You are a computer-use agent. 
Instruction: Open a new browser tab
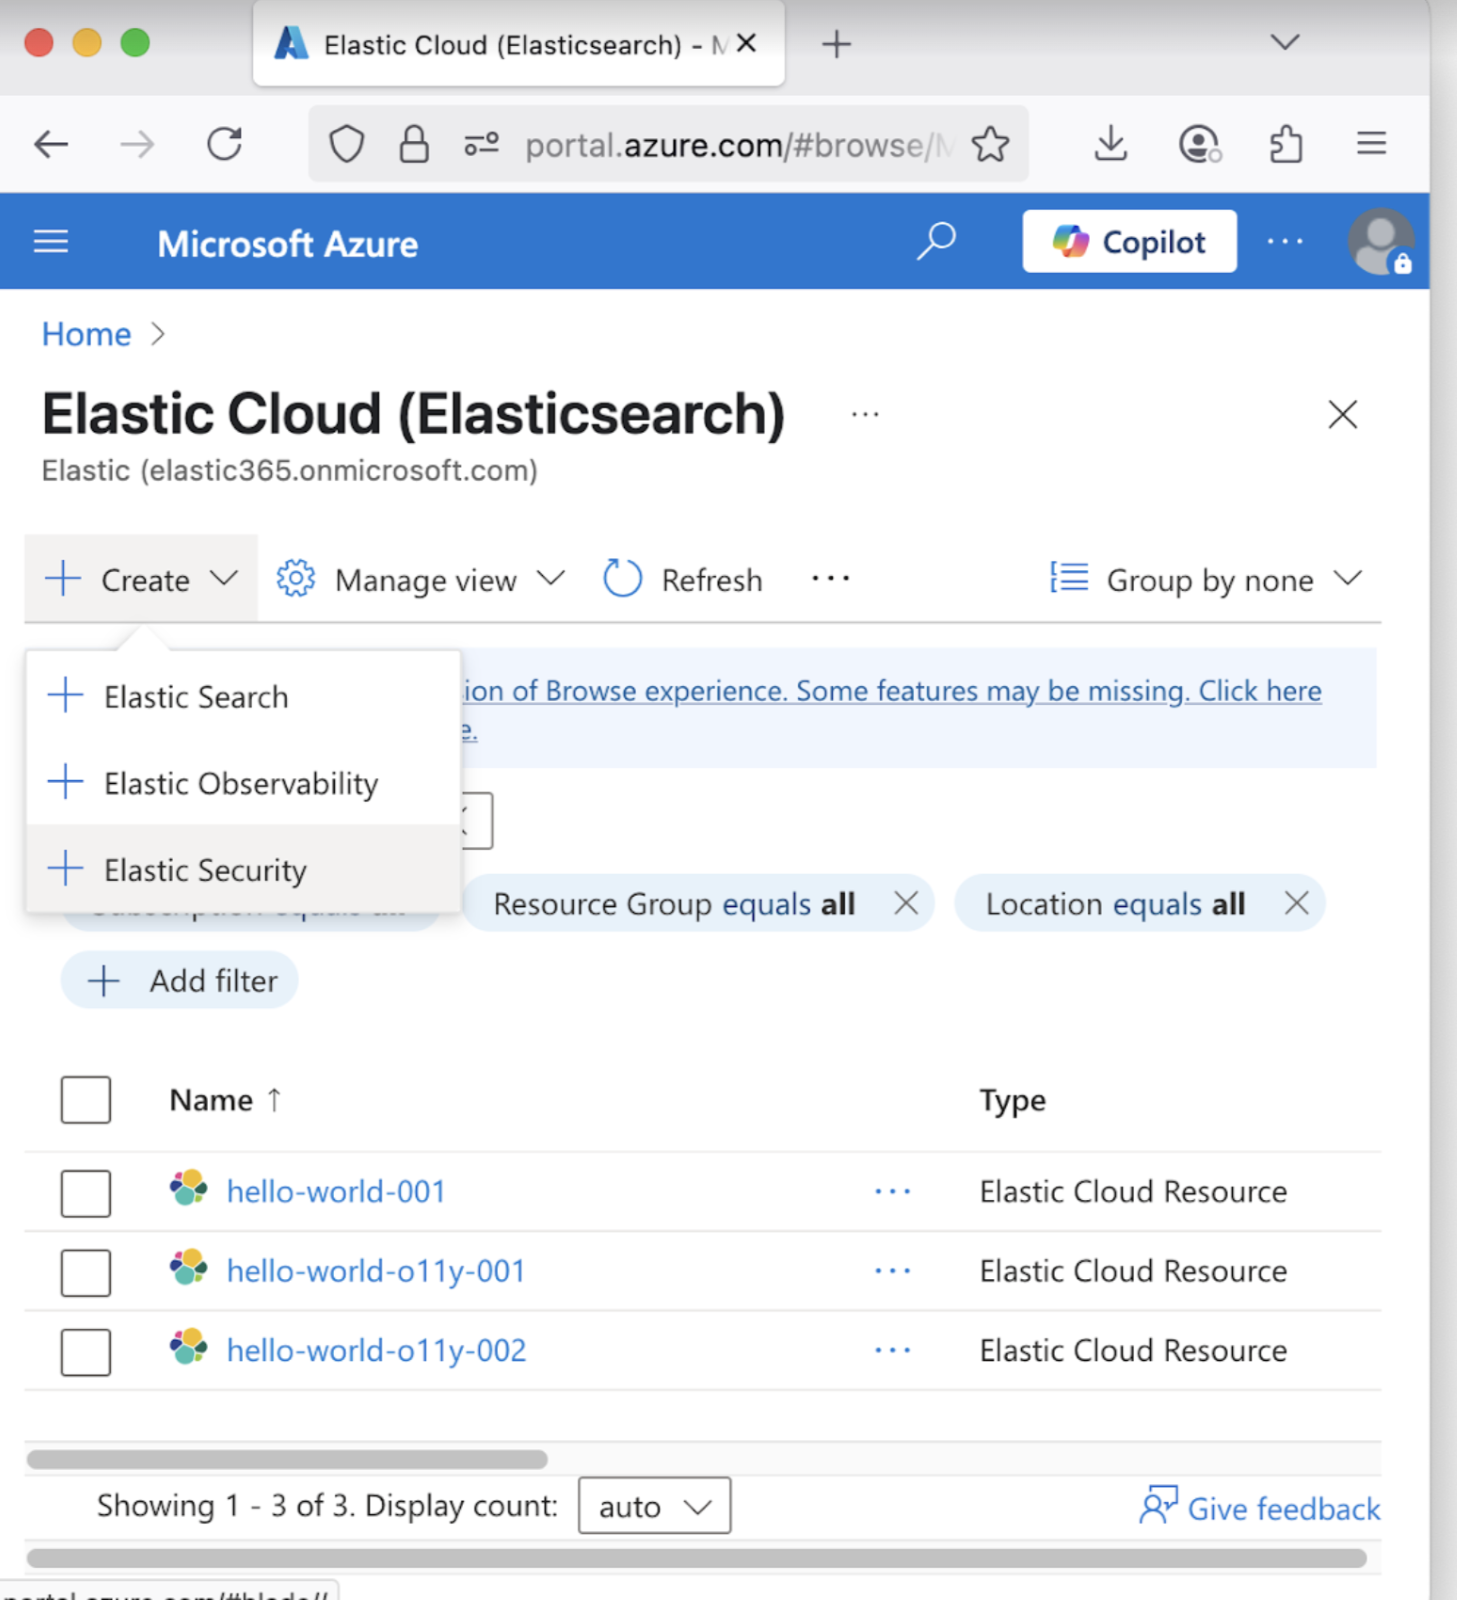[836, 44]
